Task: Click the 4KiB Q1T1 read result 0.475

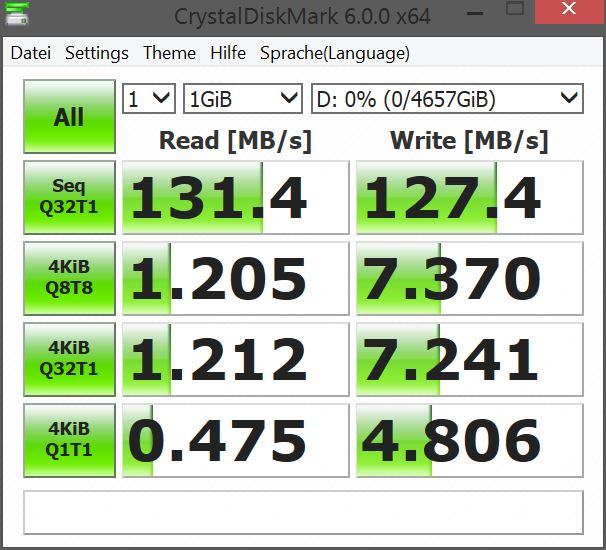Action: click(236, 441)
